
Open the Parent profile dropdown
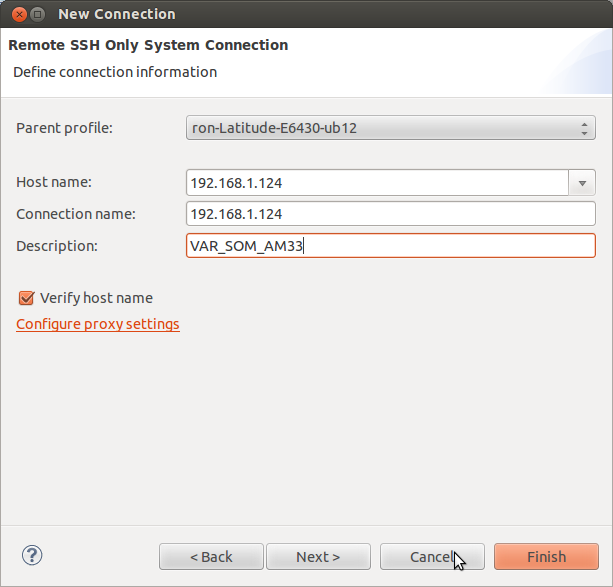coord(391,128)
